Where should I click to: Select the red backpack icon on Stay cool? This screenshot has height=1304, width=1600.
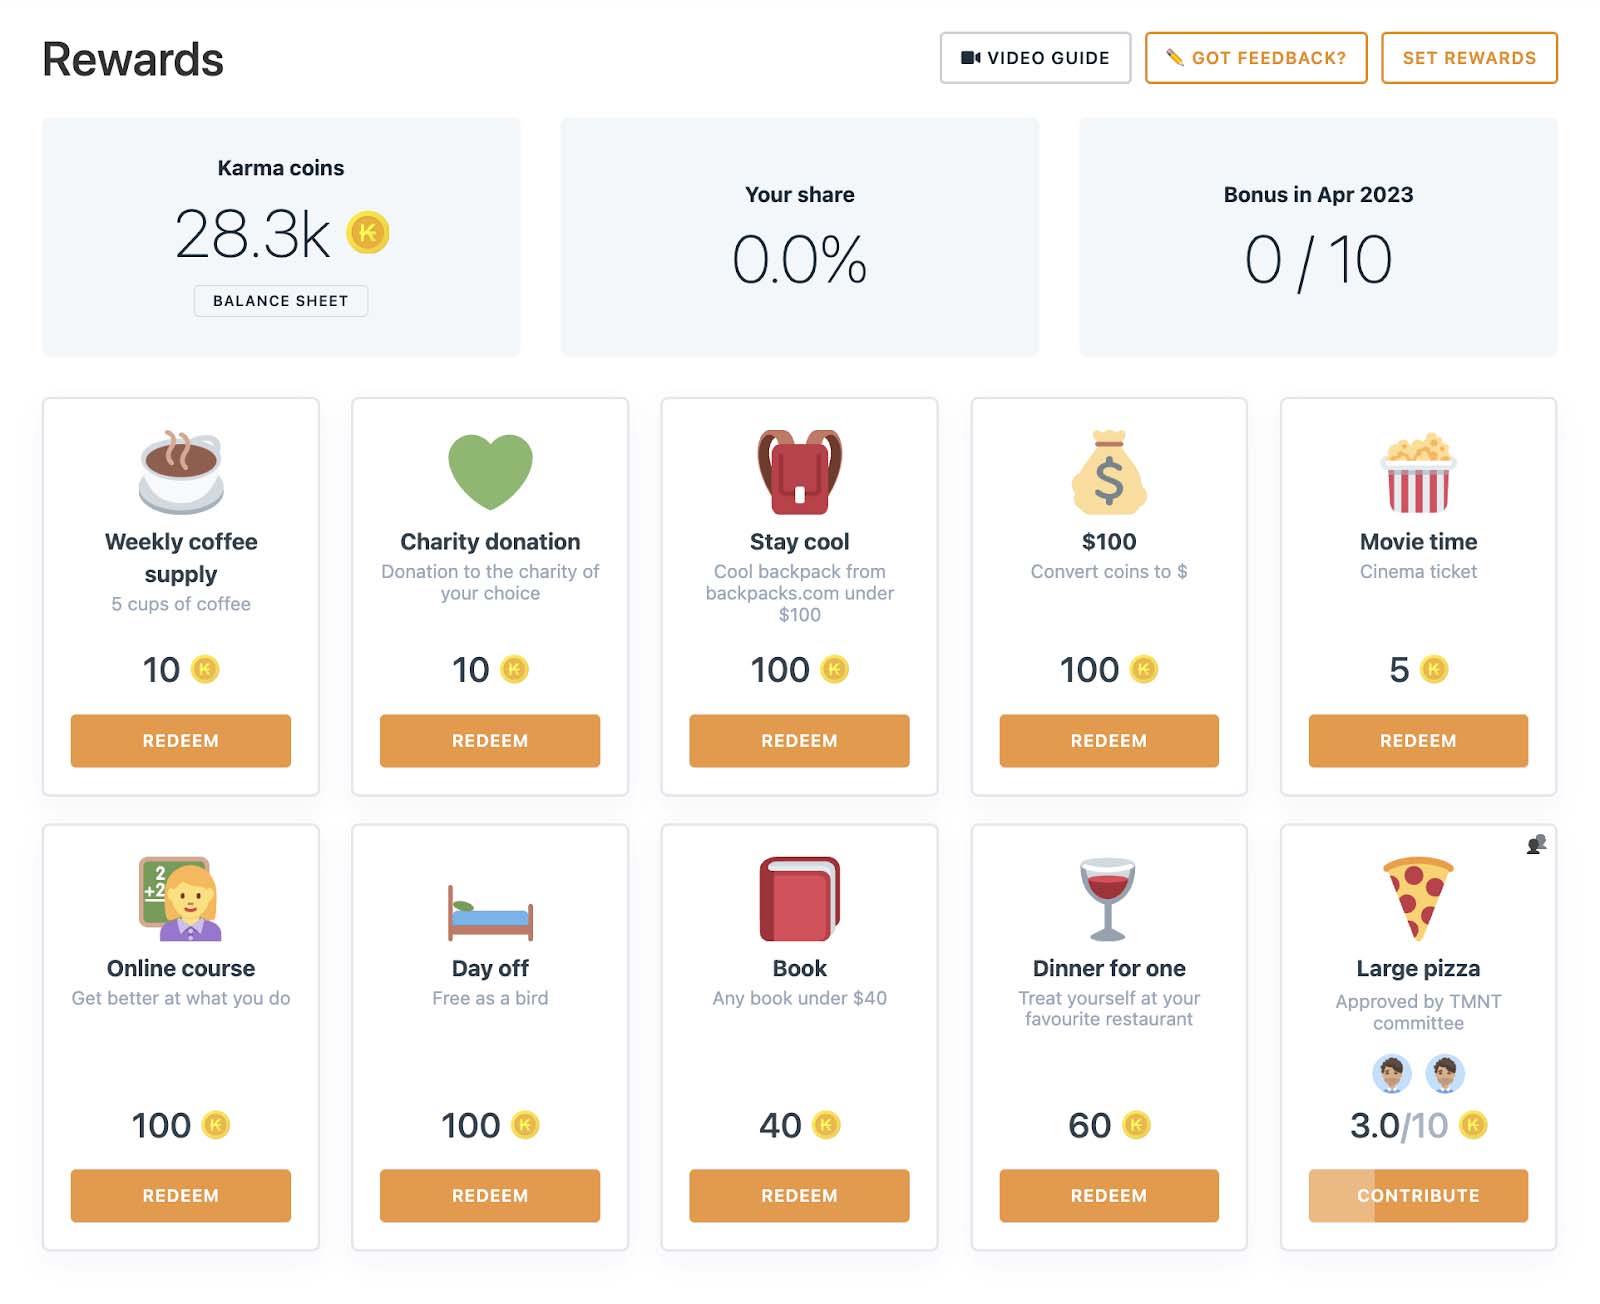coord(799,470)
